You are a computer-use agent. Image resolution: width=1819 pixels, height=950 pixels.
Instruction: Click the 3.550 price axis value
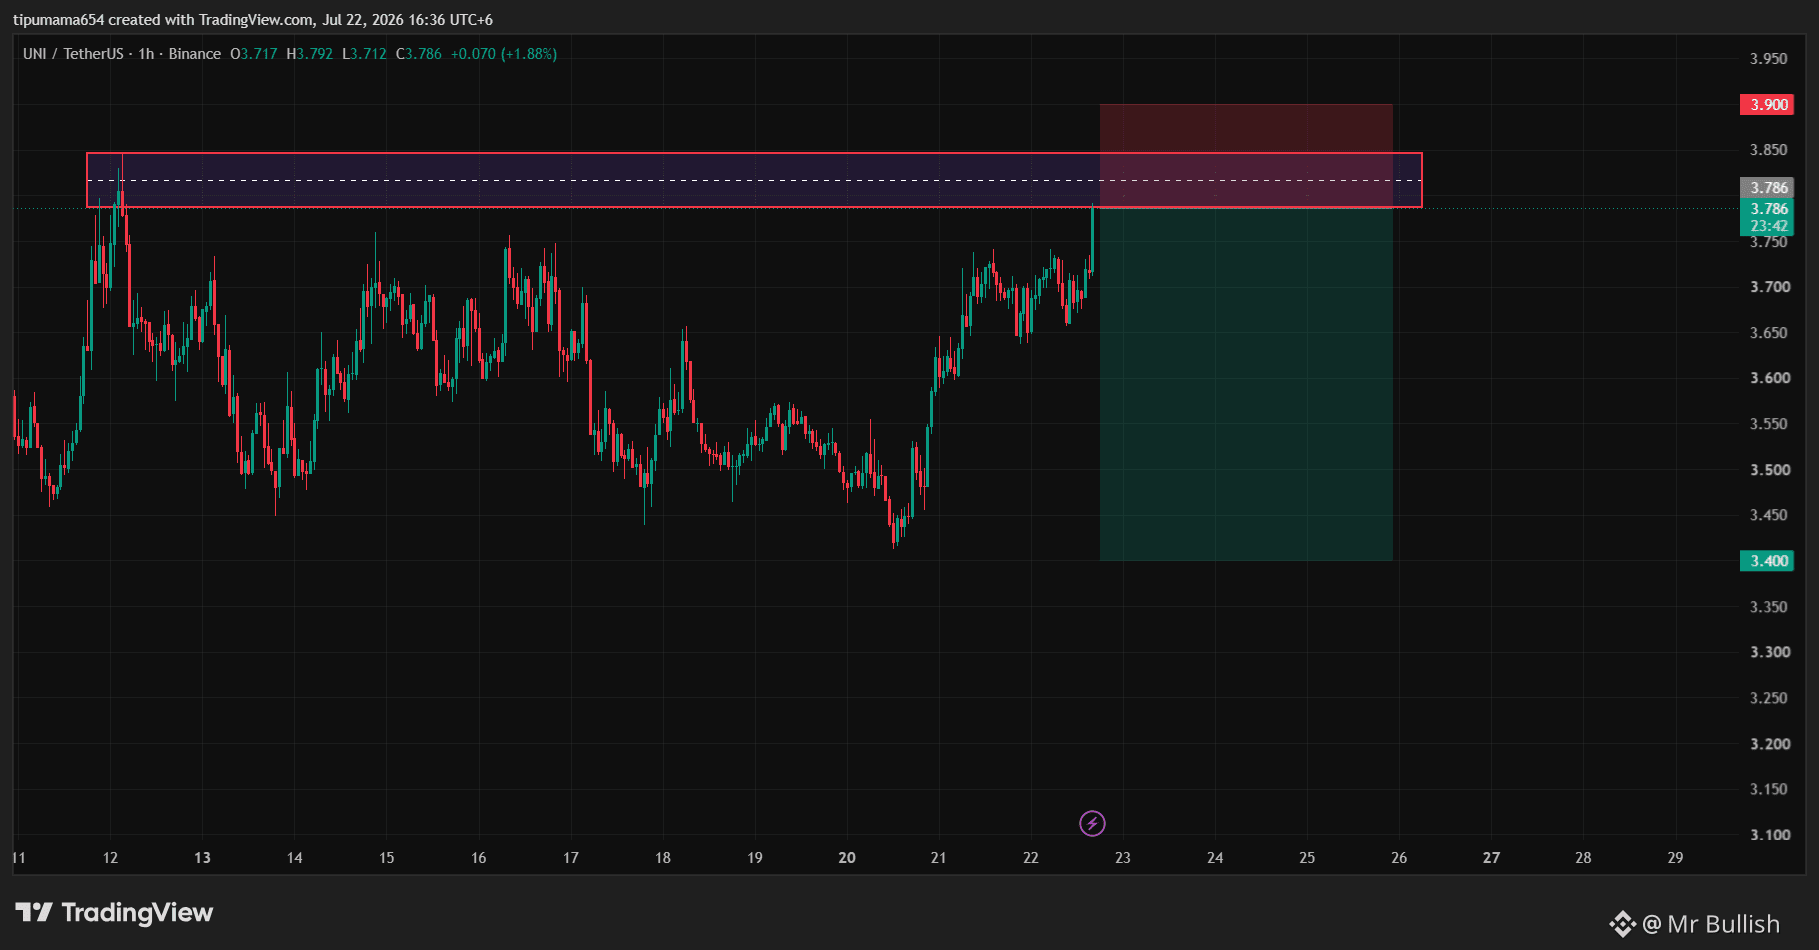click(1768, 424)
